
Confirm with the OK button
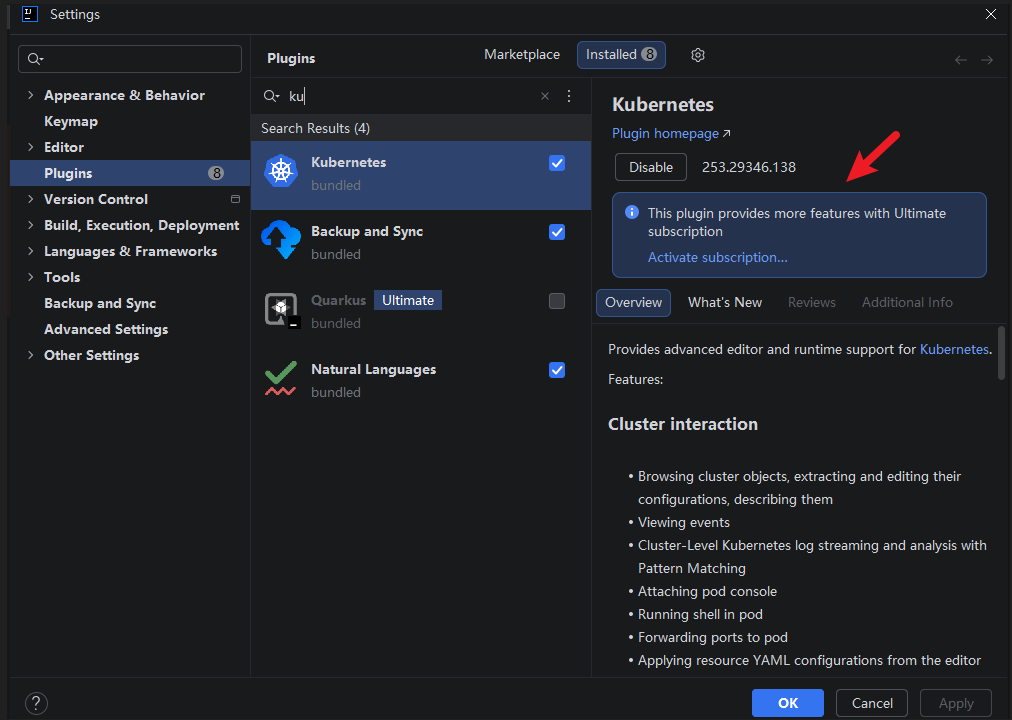point(787,703)
